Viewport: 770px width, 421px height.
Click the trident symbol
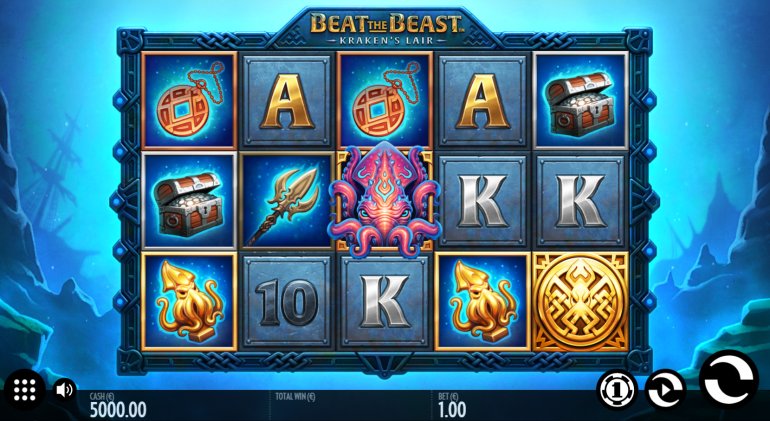click(x=287, y=201)
